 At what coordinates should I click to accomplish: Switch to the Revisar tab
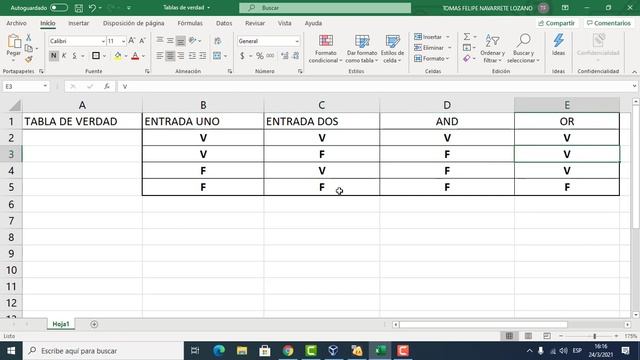pos(255,23)
